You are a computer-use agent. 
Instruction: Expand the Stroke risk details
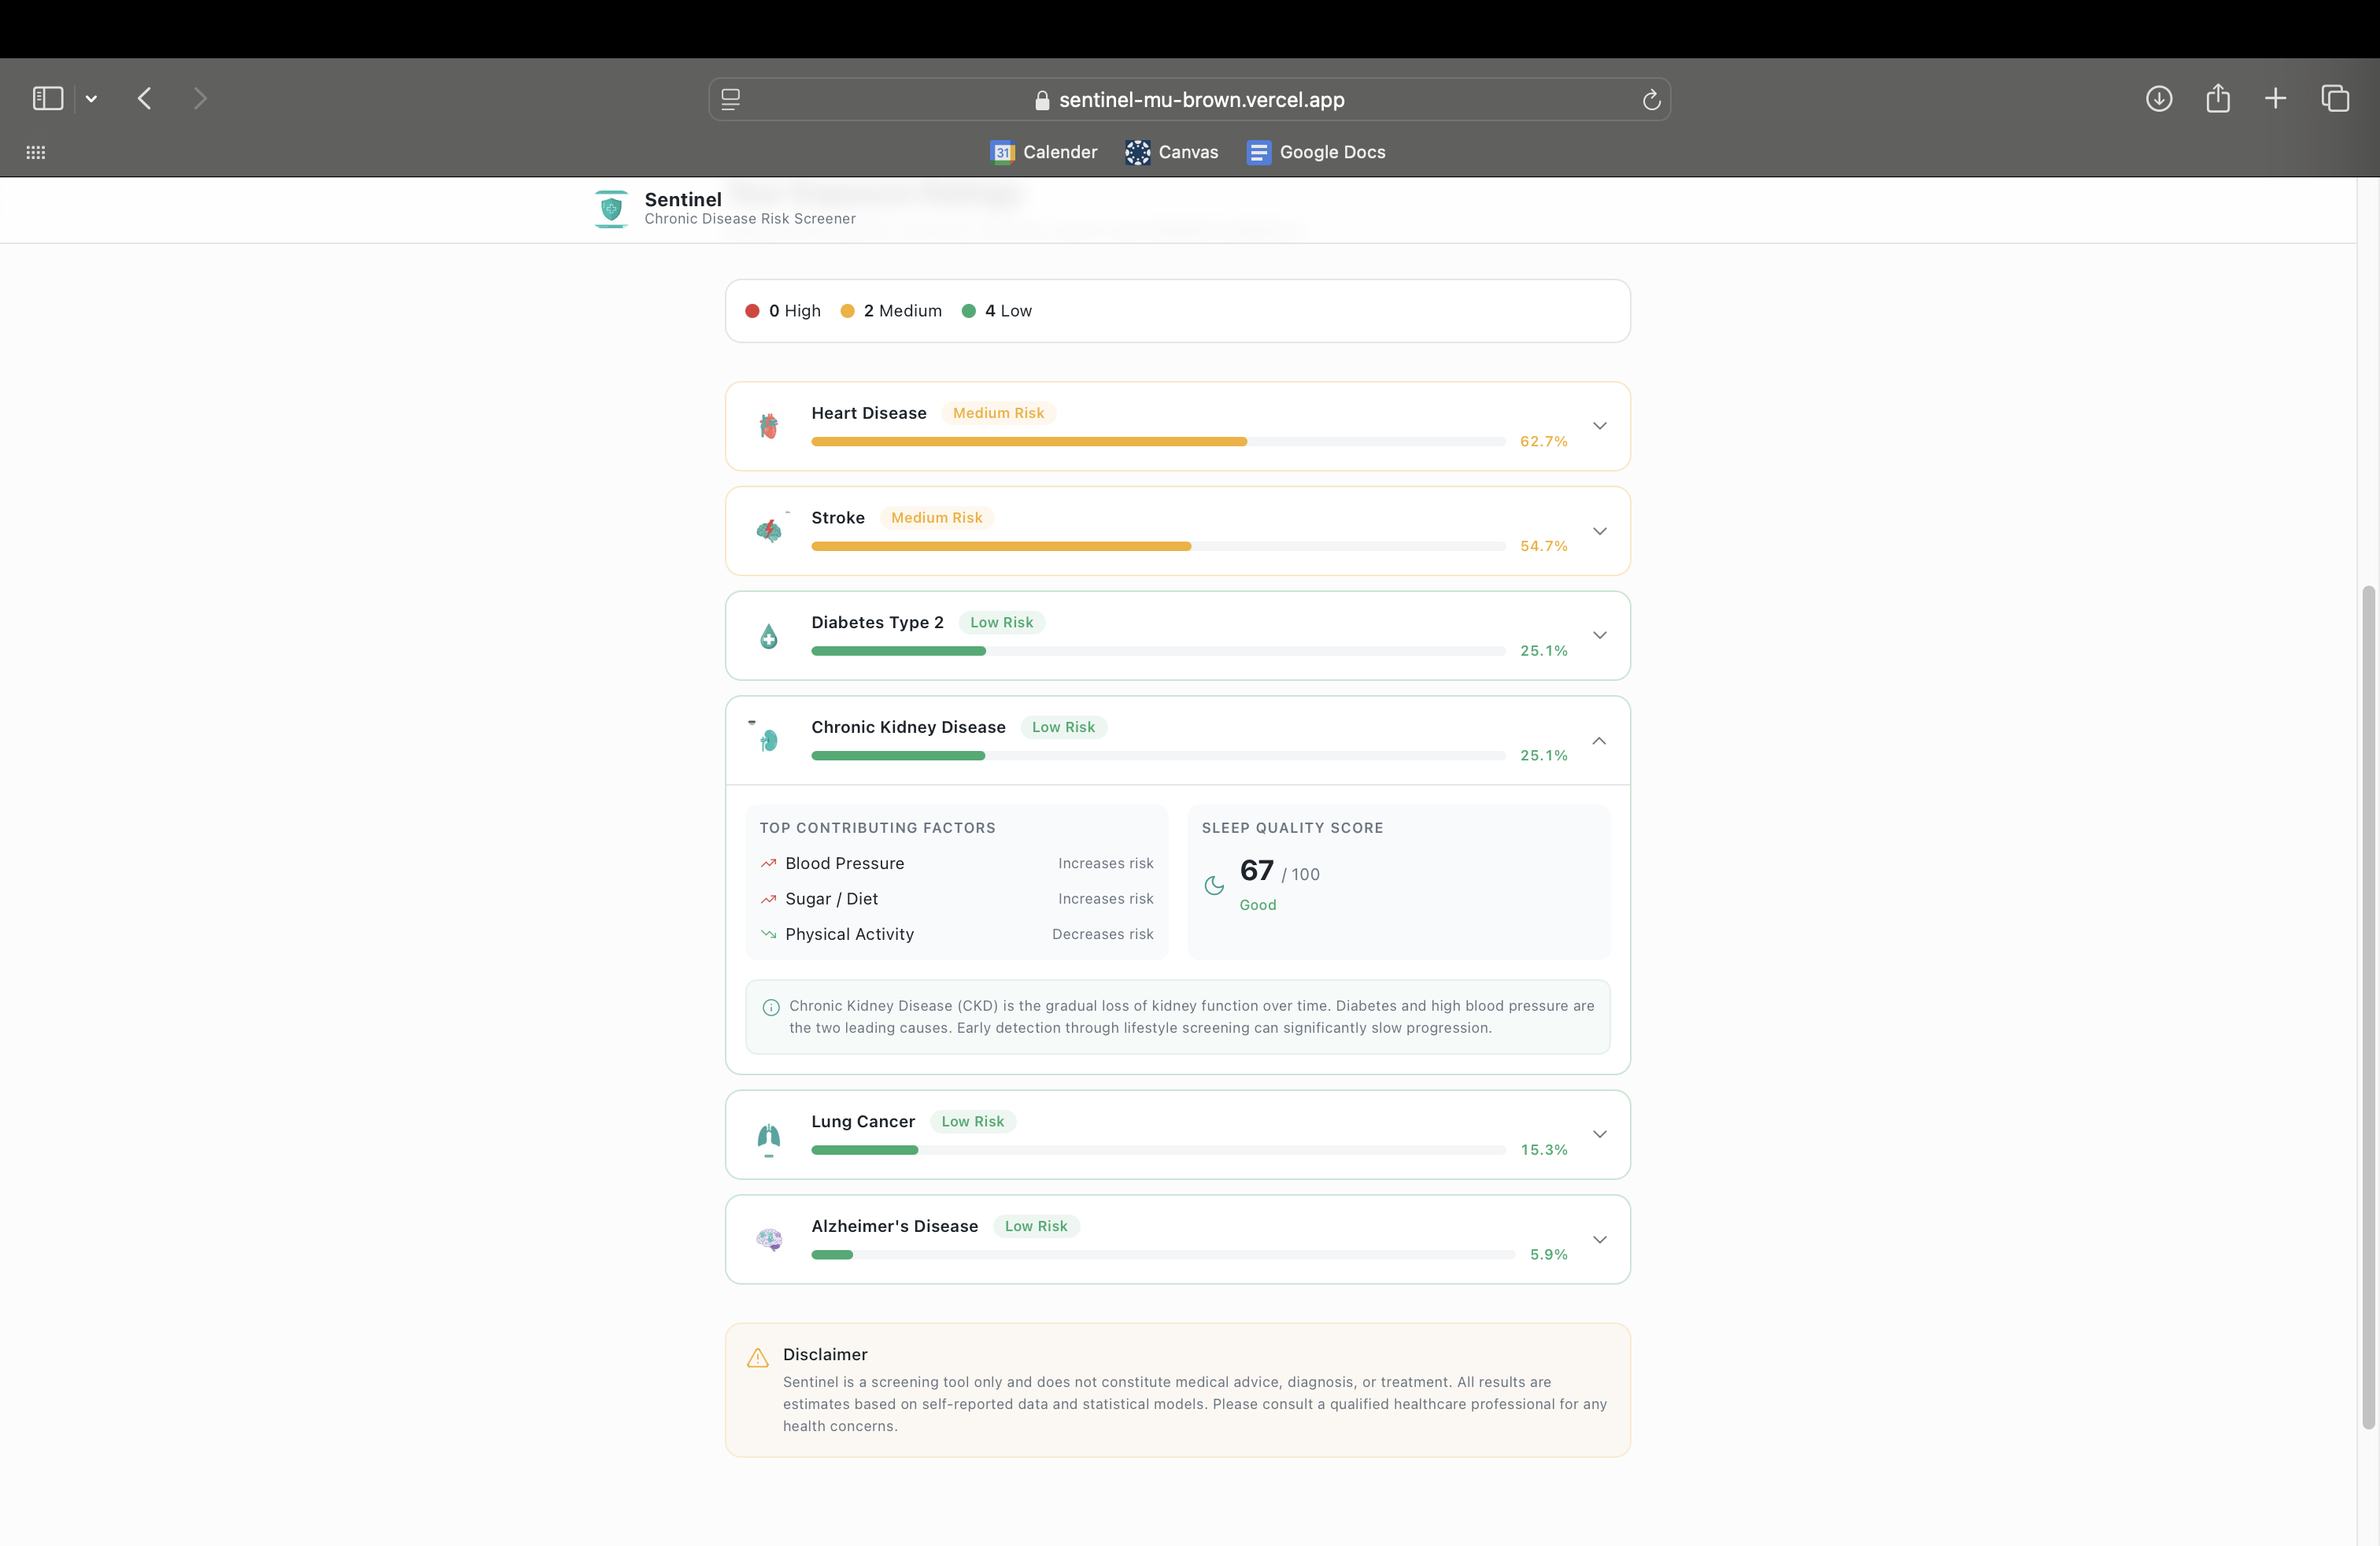point(1600,531)
